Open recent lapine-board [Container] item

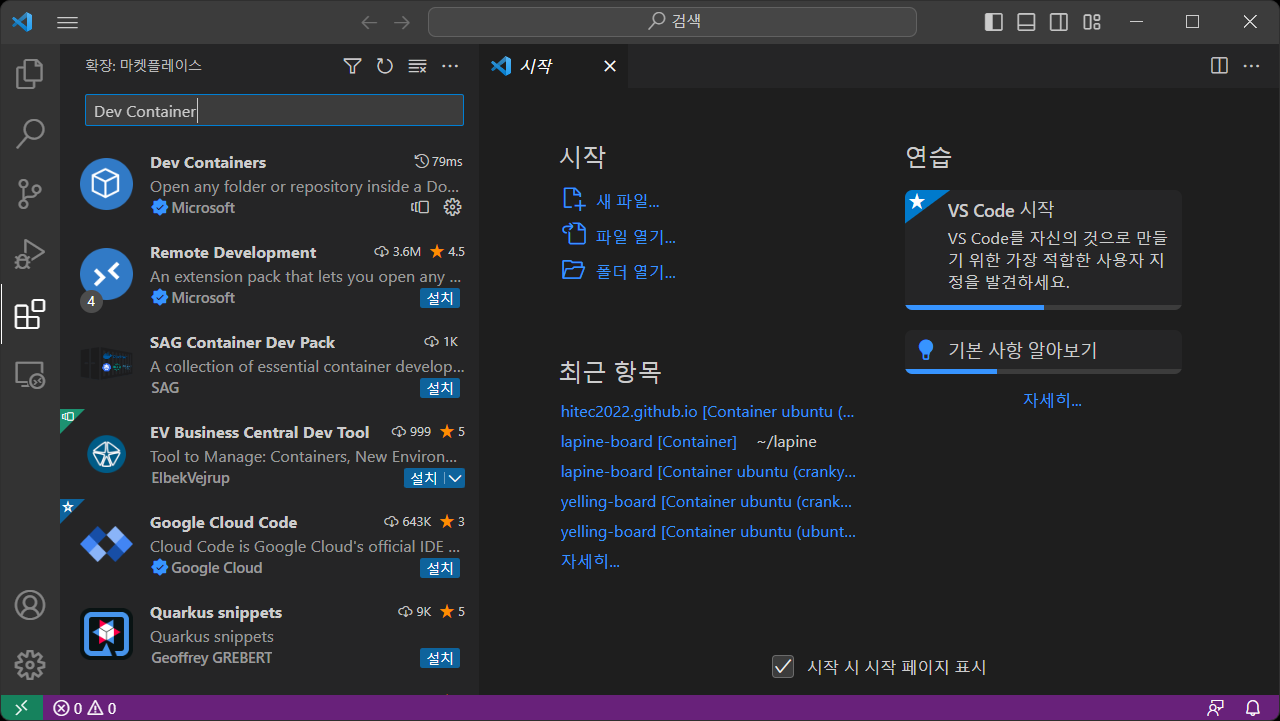[x=649, y=441]
